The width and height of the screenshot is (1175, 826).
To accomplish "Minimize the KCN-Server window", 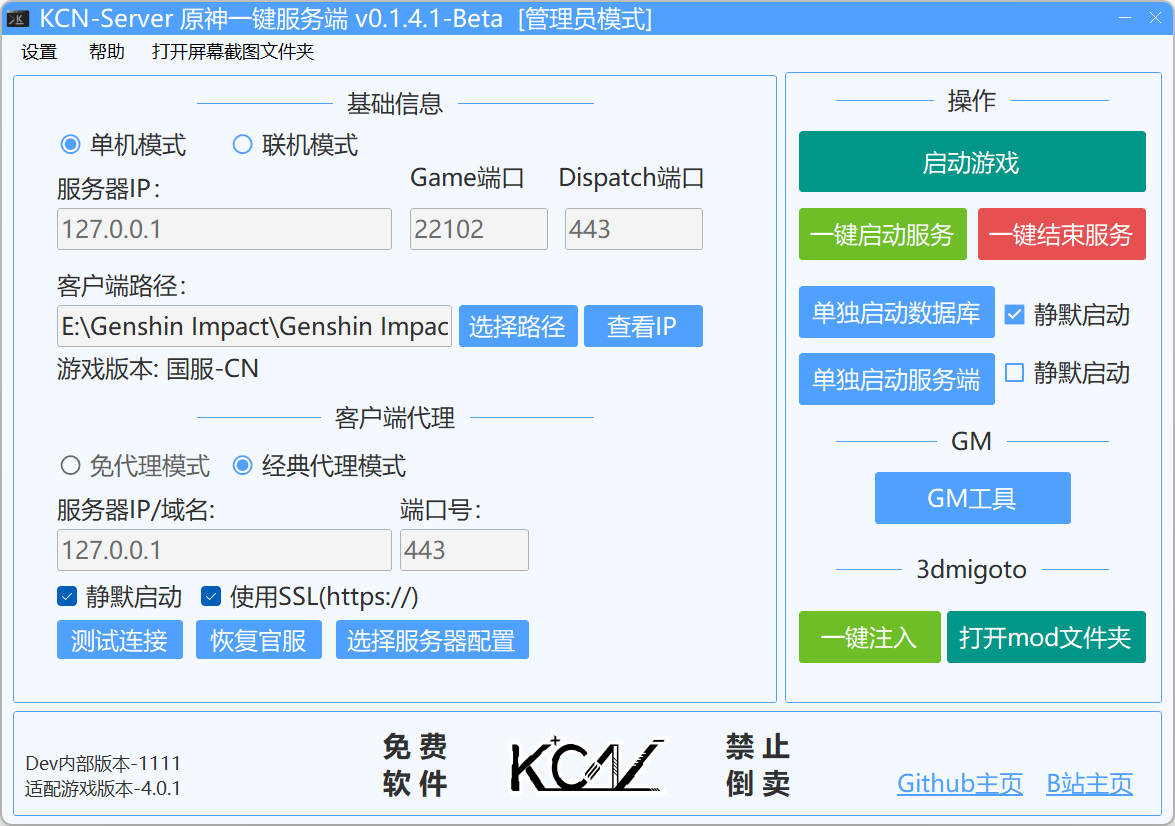I will (1124, 17).
